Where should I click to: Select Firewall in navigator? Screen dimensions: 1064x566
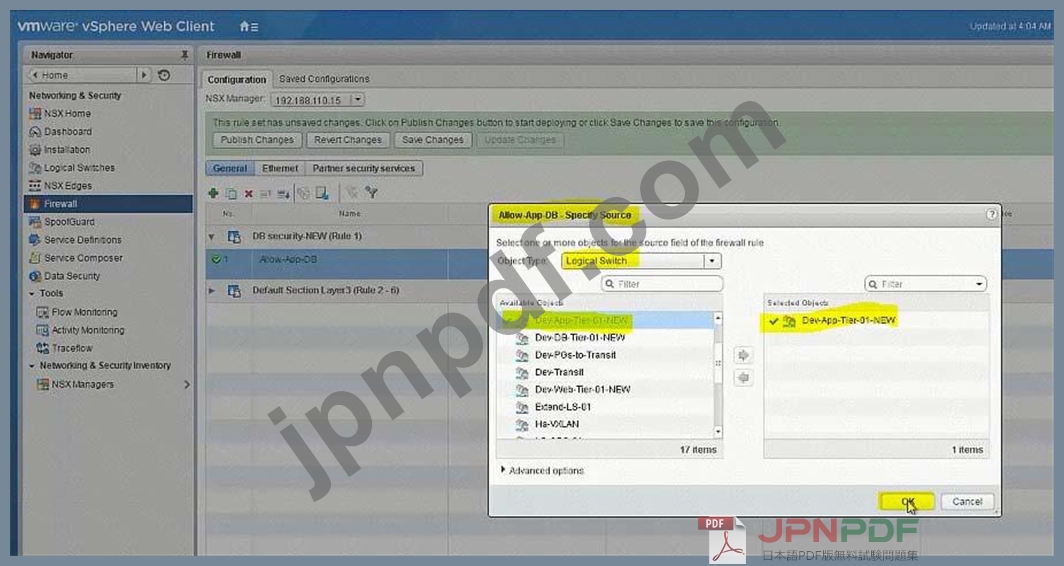[x=108, y=204]
